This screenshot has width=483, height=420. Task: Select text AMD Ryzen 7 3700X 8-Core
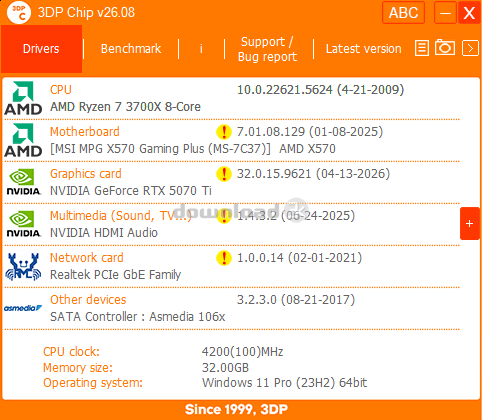tap(125, 107)
